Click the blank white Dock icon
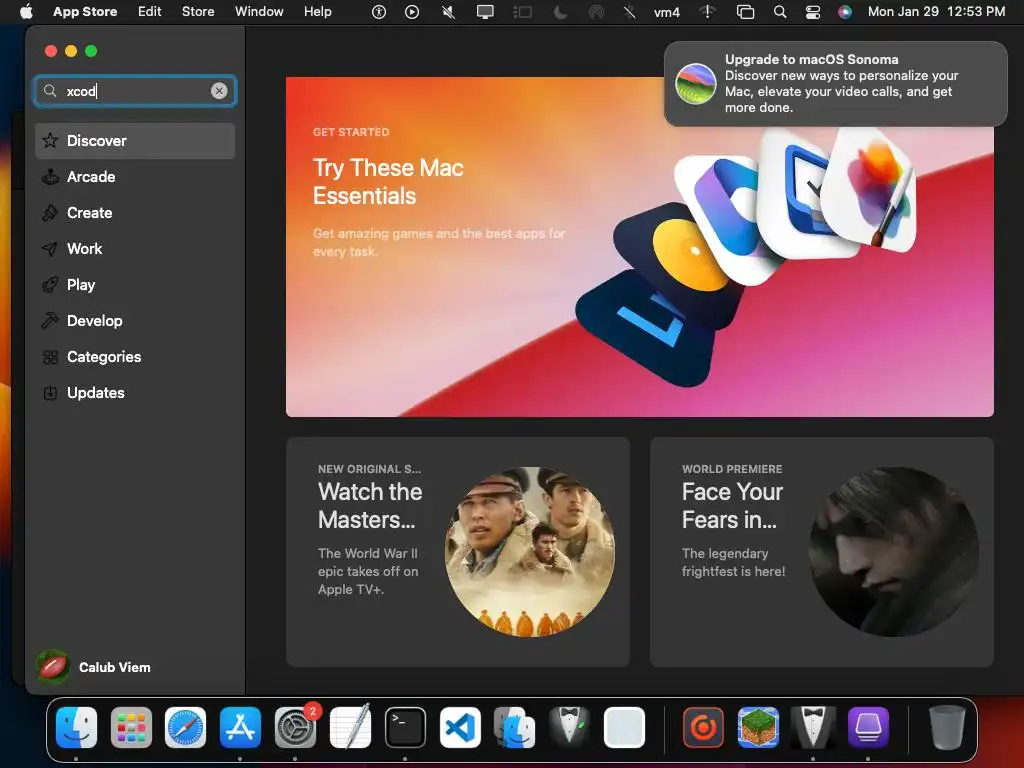 (624, 728)
